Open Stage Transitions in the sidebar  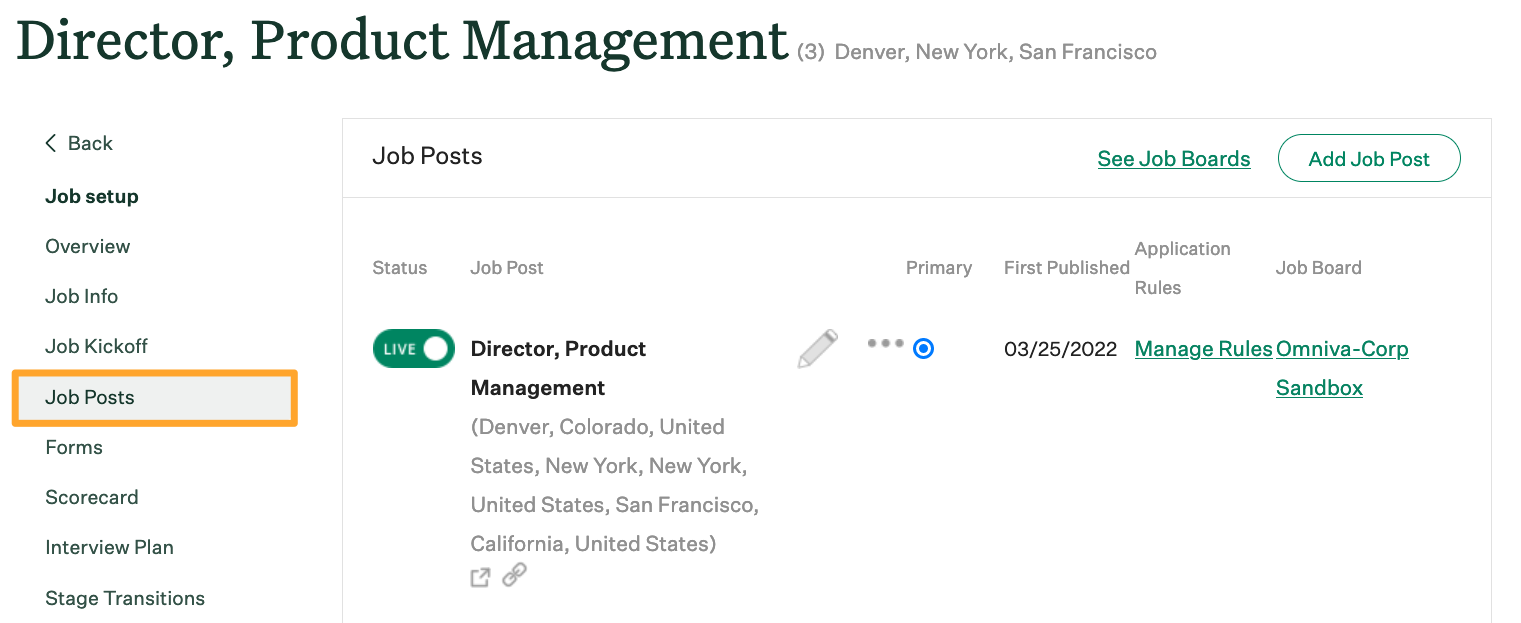[x=124, y=598]
